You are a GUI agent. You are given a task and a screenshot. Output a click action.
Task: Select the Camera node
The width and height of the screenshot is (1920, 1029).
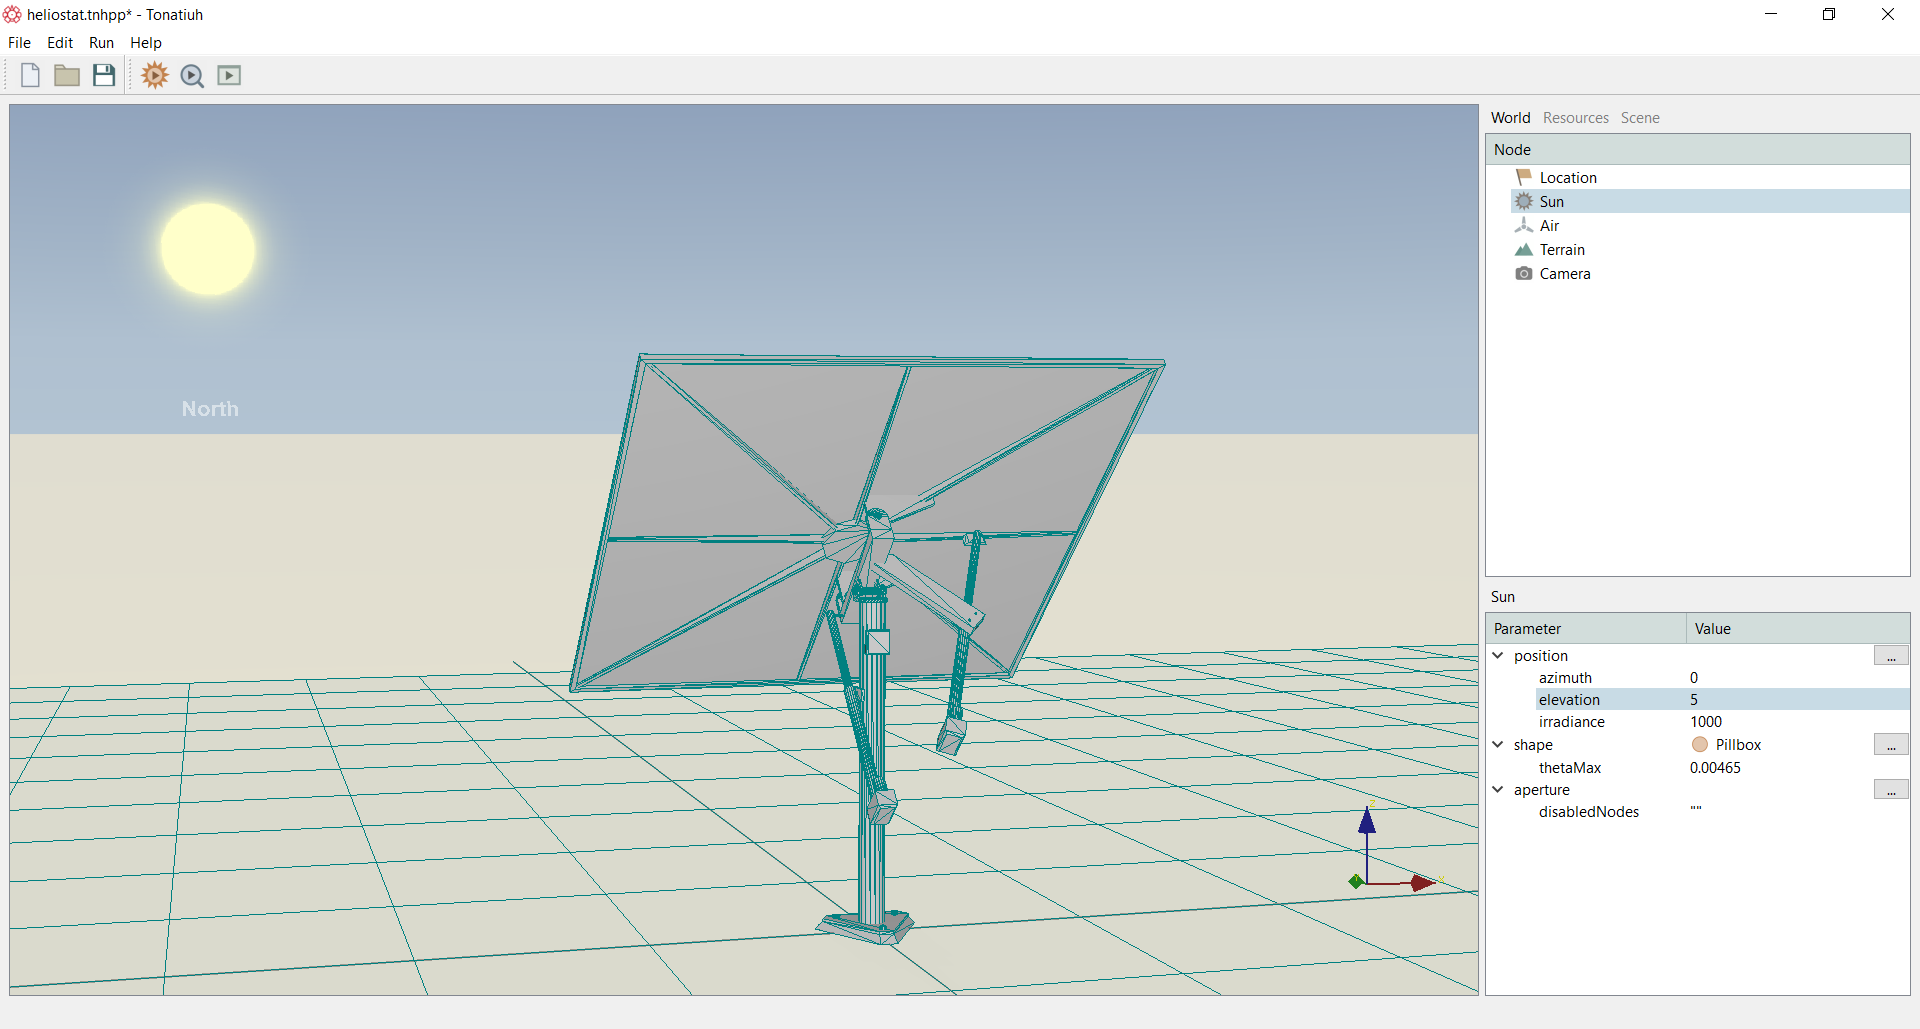(x=1565, y=273)
